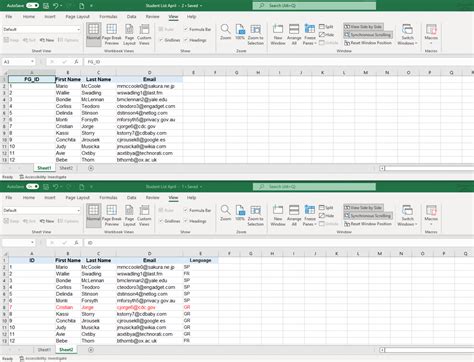Click the formula bar in April - 1 window
This screenshot has height=362, width=474.
pos(279,243)
